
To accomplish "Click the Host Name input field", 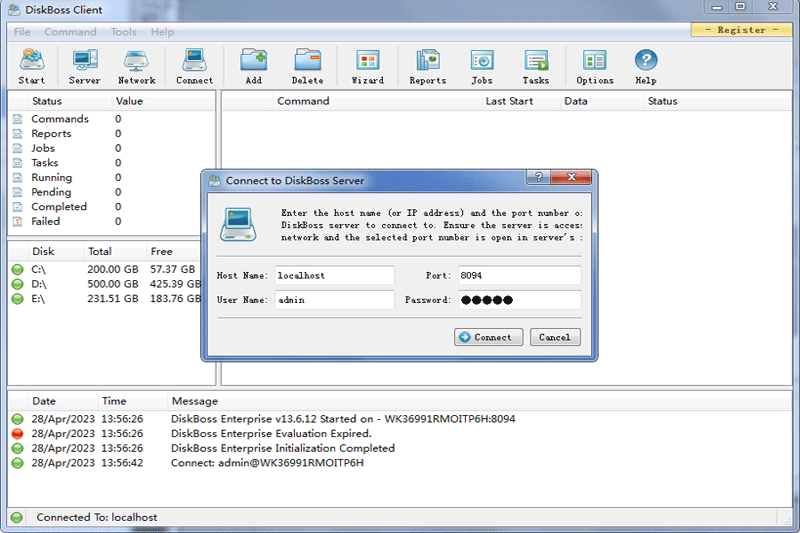I will (334, 275).
